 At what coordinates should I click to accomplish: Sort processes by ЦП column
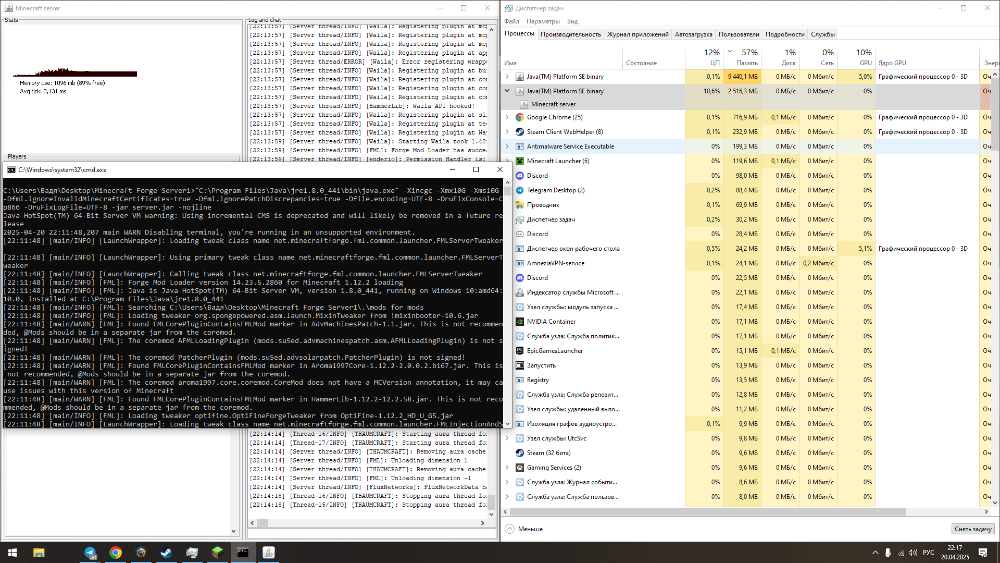pos(704,57)
